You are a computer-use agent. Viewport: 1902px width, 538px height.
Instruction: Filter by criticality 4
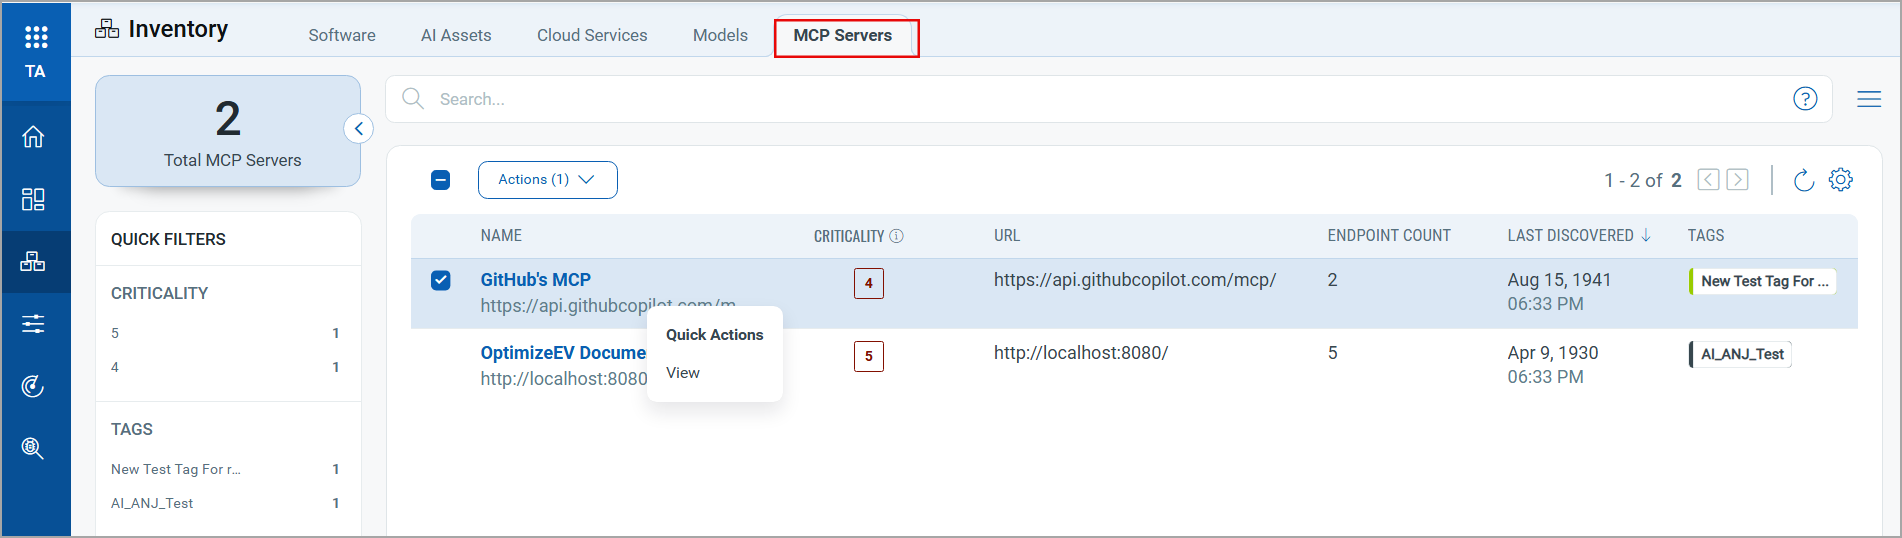[x=226, y=367]
